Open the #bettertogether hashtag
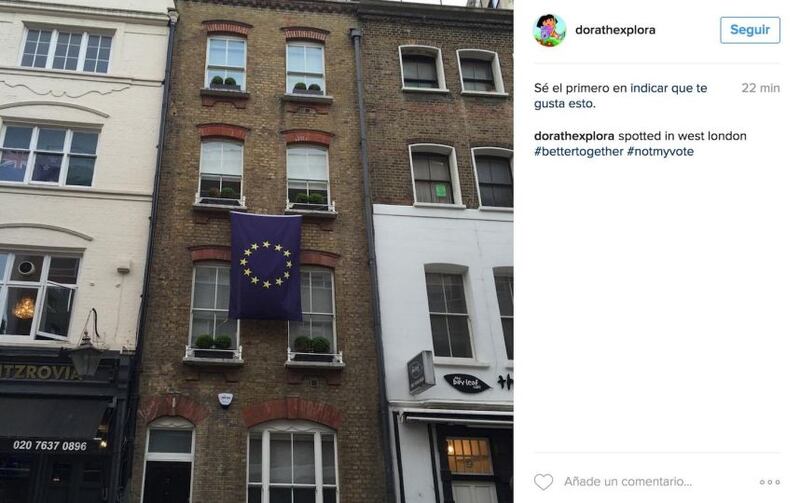This screenshot has width=800, height=503. pos(579,152)
